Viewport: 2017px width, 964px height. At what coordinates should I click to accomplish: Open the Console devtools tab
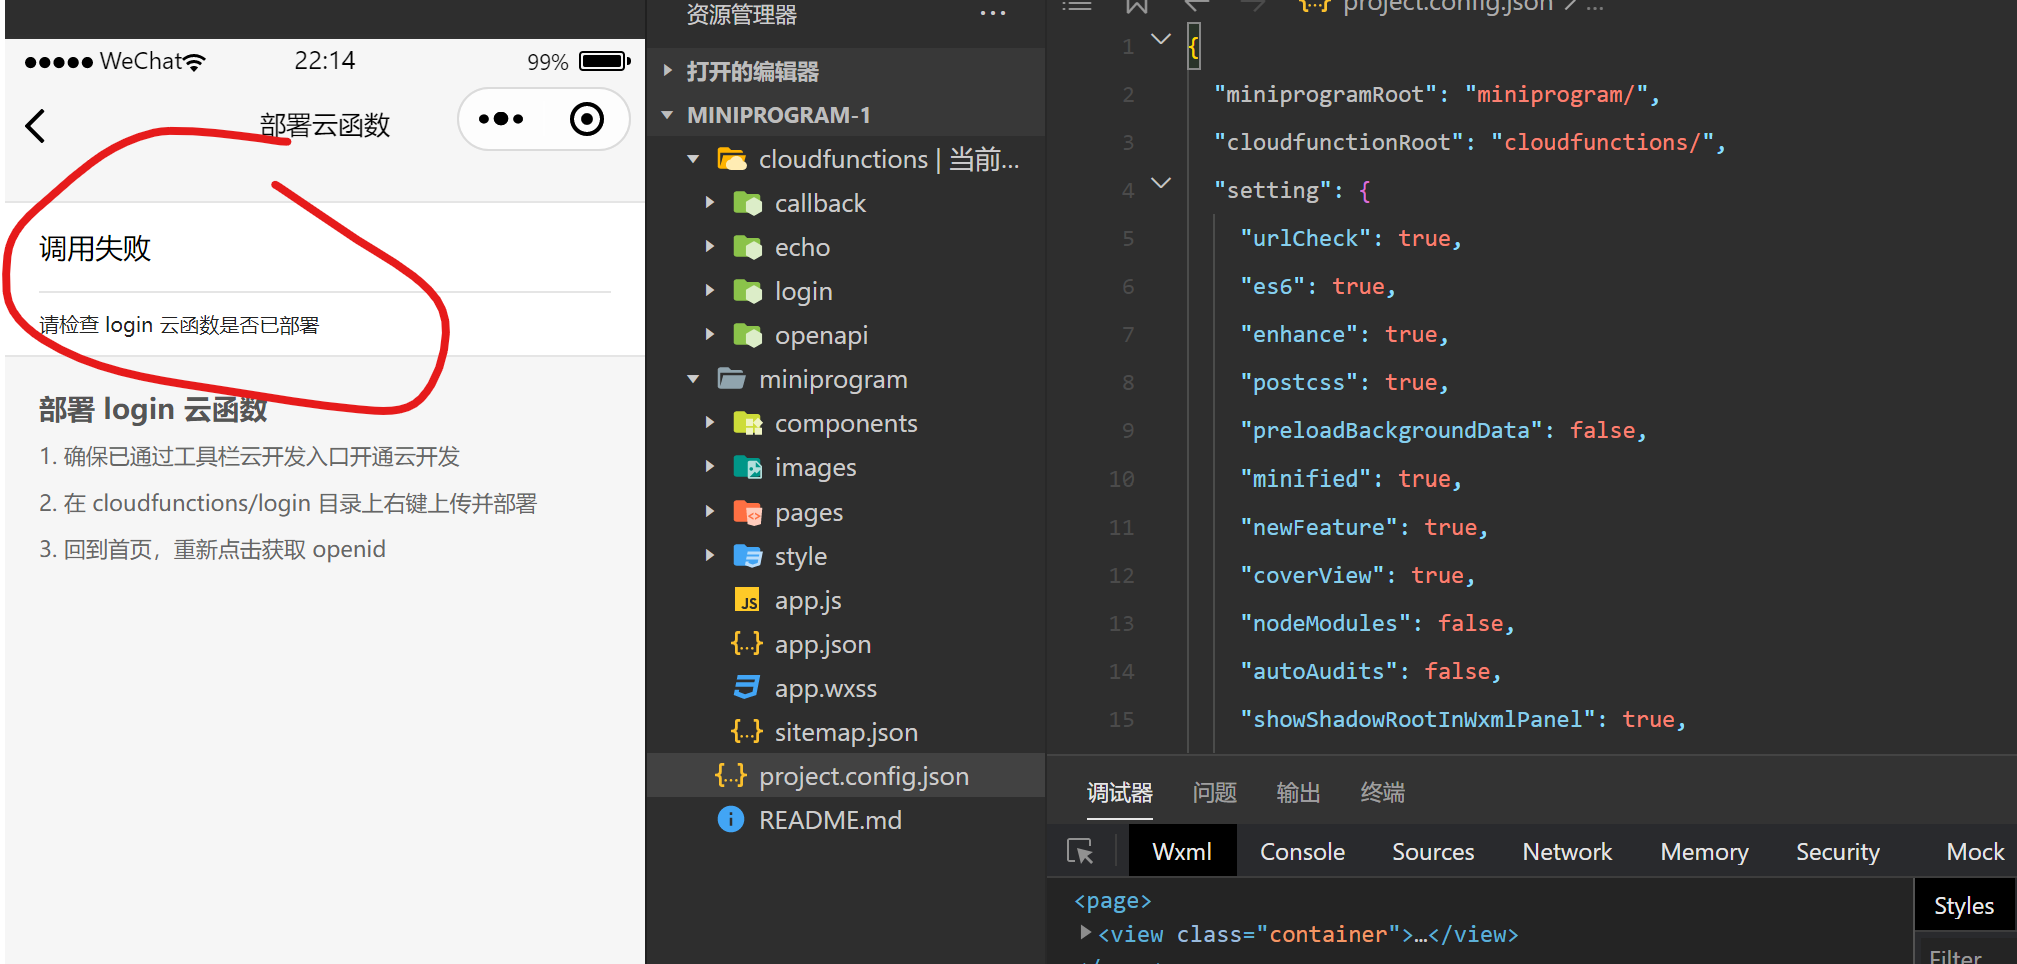pyautogui.click(x=1302, y=851)
